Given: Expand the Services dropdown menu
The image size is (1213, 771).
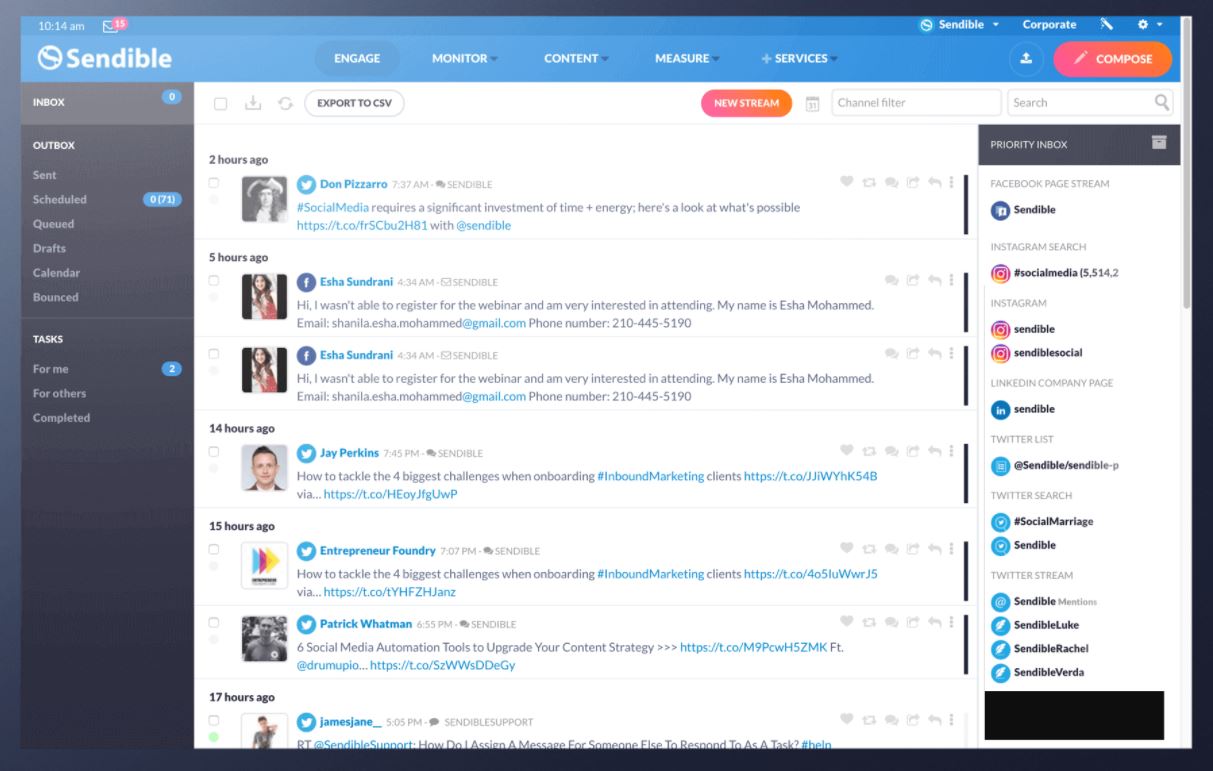Looking at the screenshot, I should [800, 58].
